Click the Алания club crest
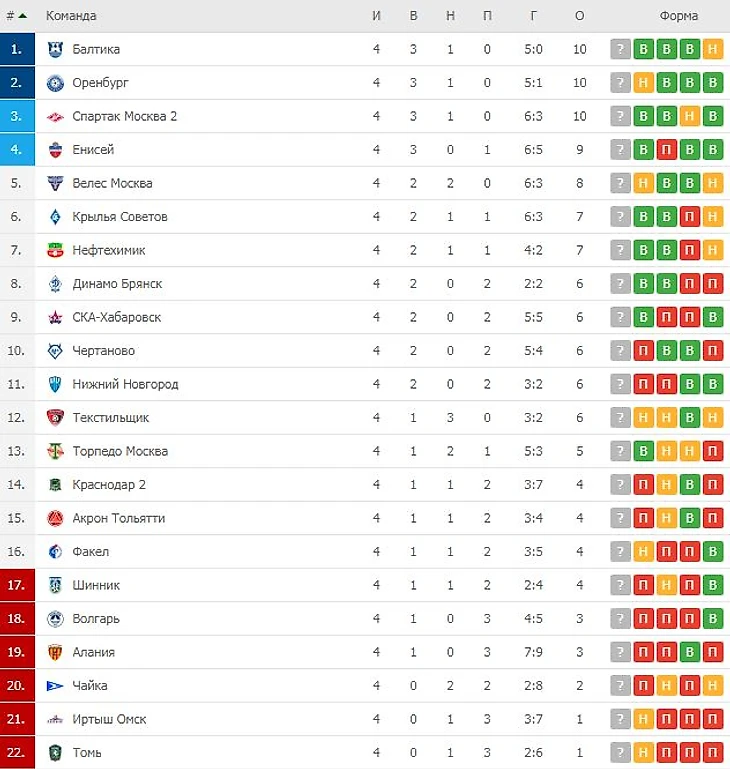The height and width of the screenshot is (769, 730). click(55, 652)
